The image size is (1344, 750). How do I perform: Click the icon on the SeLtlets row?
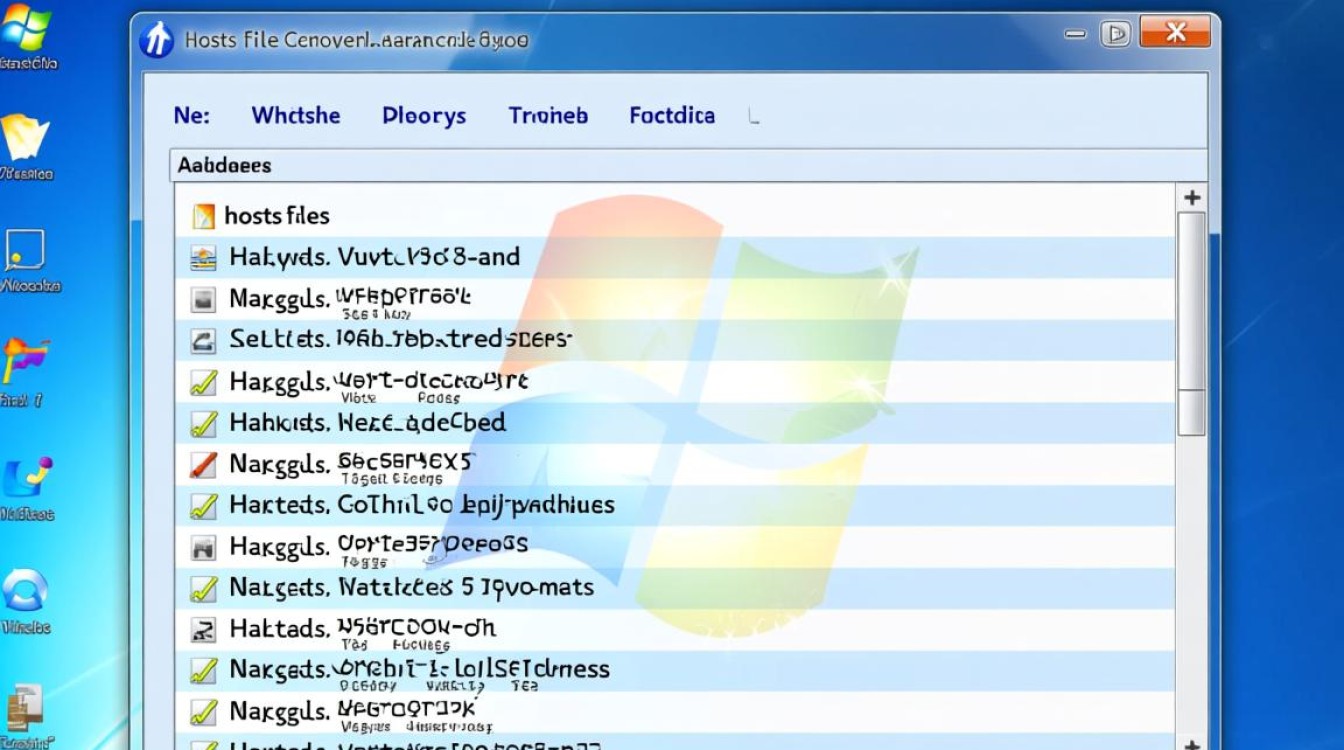(x=203, y=341)
